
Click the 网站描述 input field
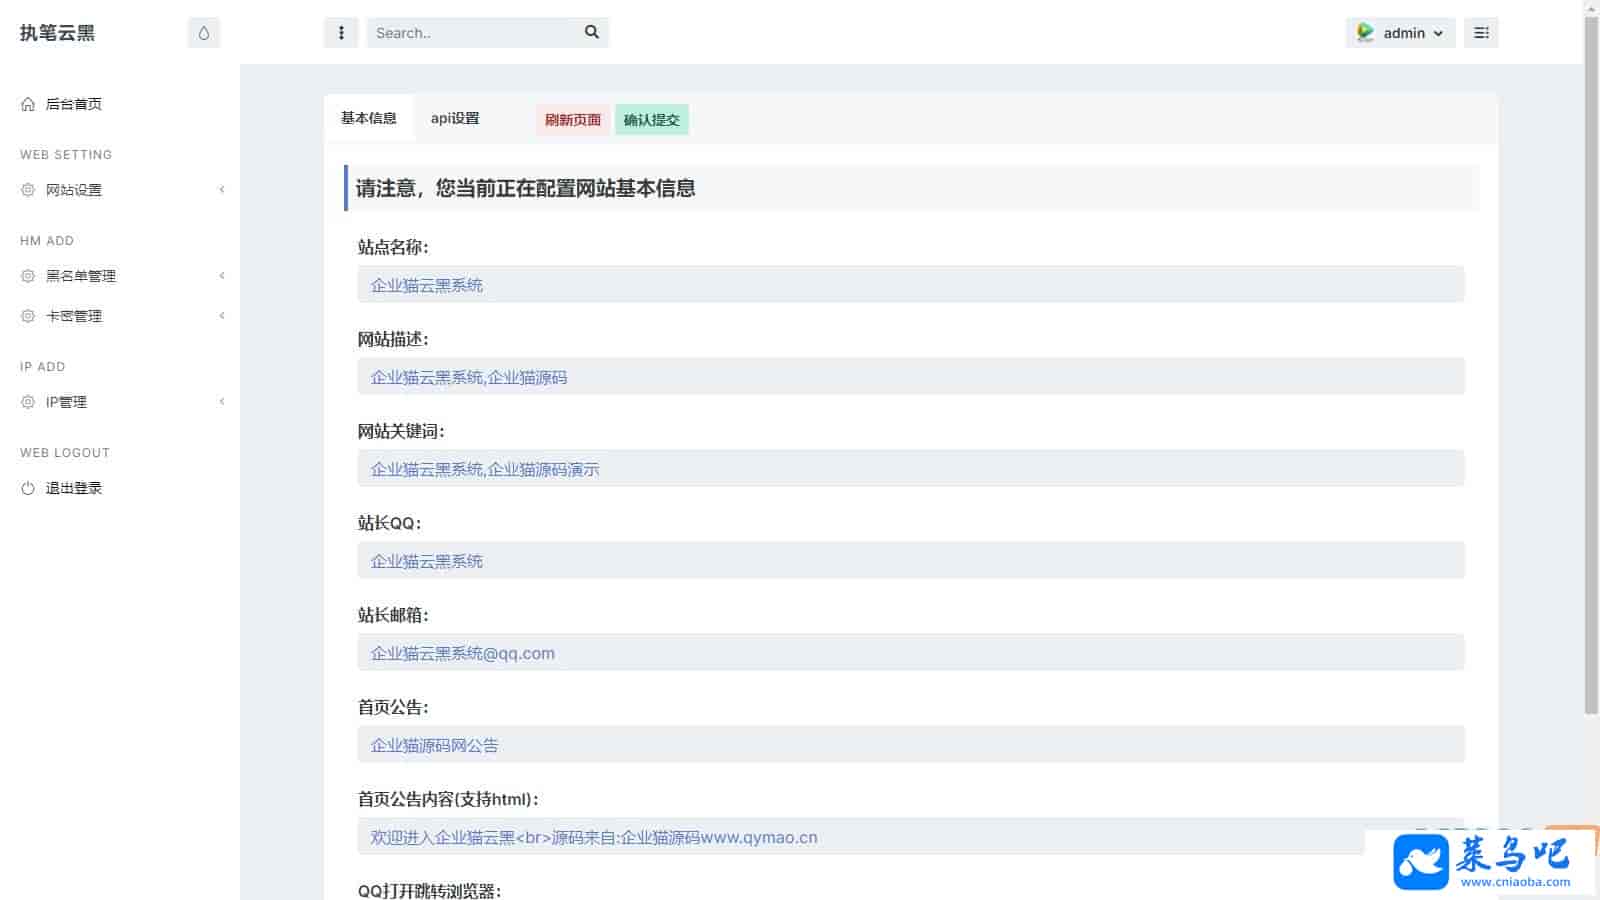click(911, 377)
